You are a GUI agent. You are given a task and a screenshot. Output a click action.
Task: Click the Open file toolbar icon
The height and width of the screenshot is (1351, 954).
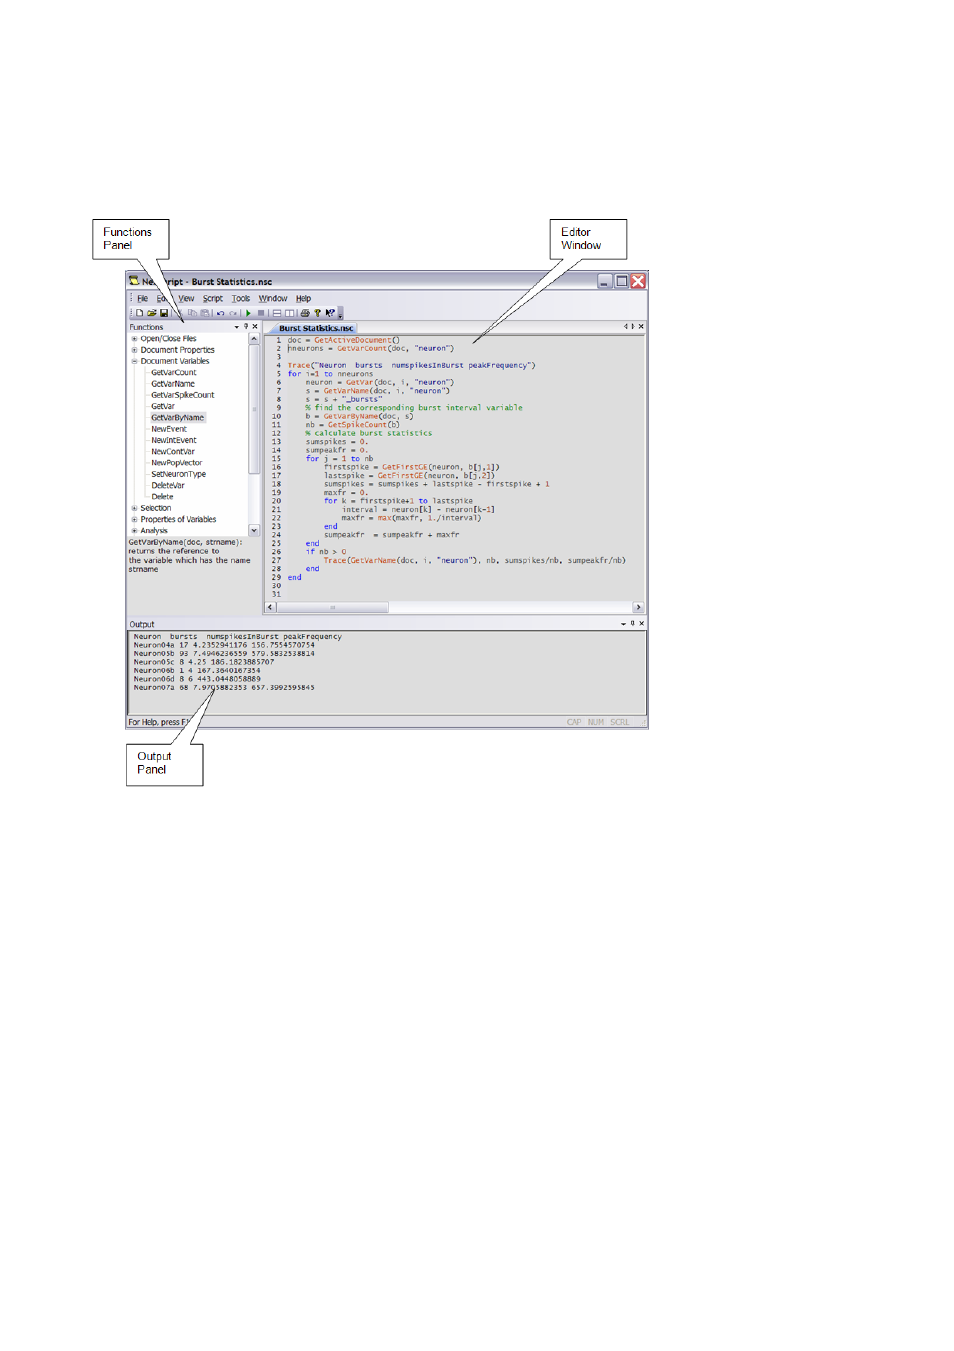point(152,313)
